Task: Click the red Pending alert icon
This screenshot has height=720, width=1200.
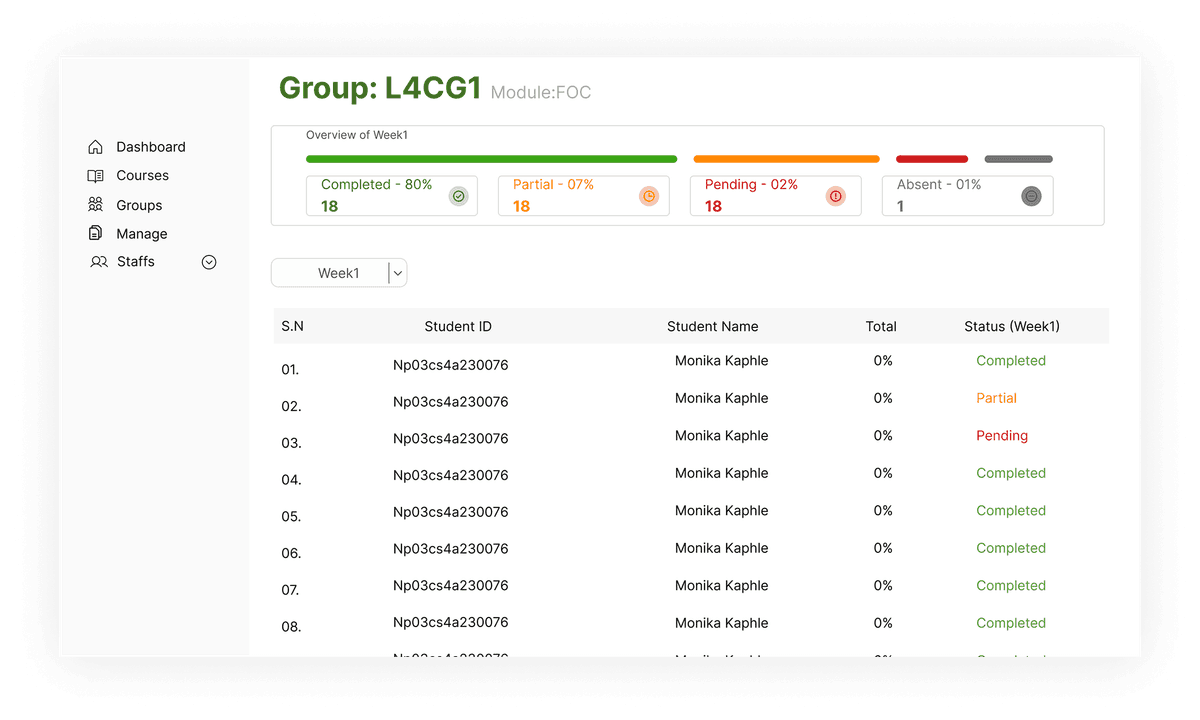Action: [x=835, y=196]
